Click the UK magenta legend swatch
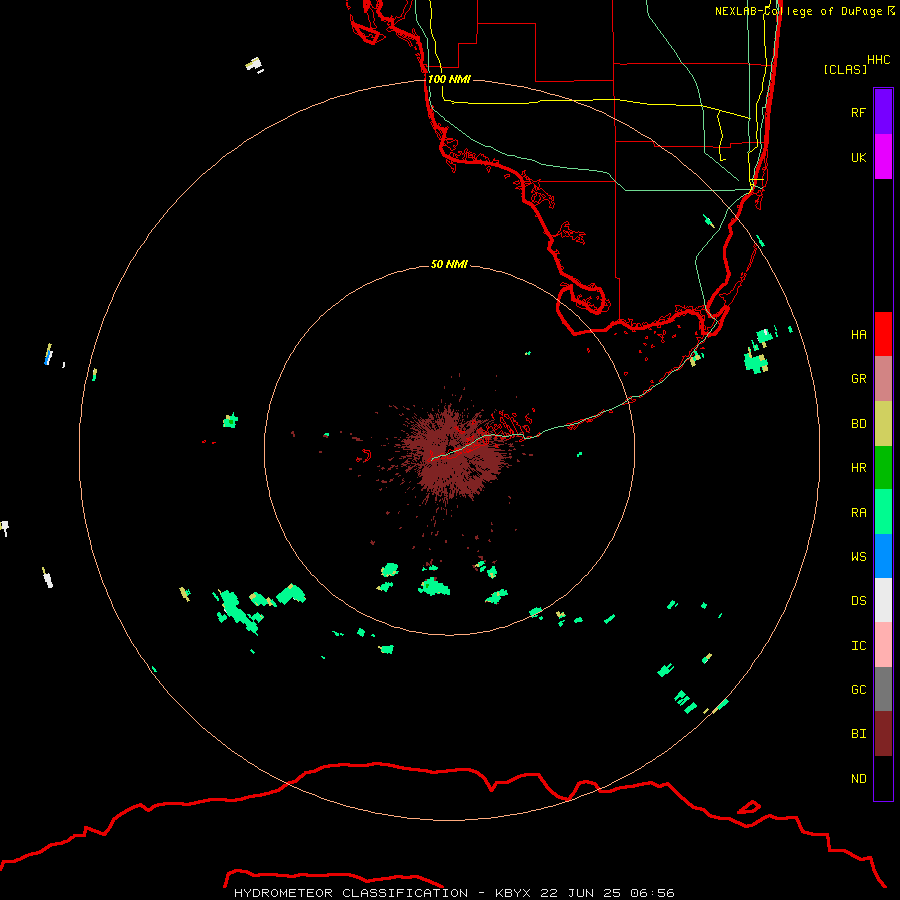The image size is (900, 900). coord(883,157)
